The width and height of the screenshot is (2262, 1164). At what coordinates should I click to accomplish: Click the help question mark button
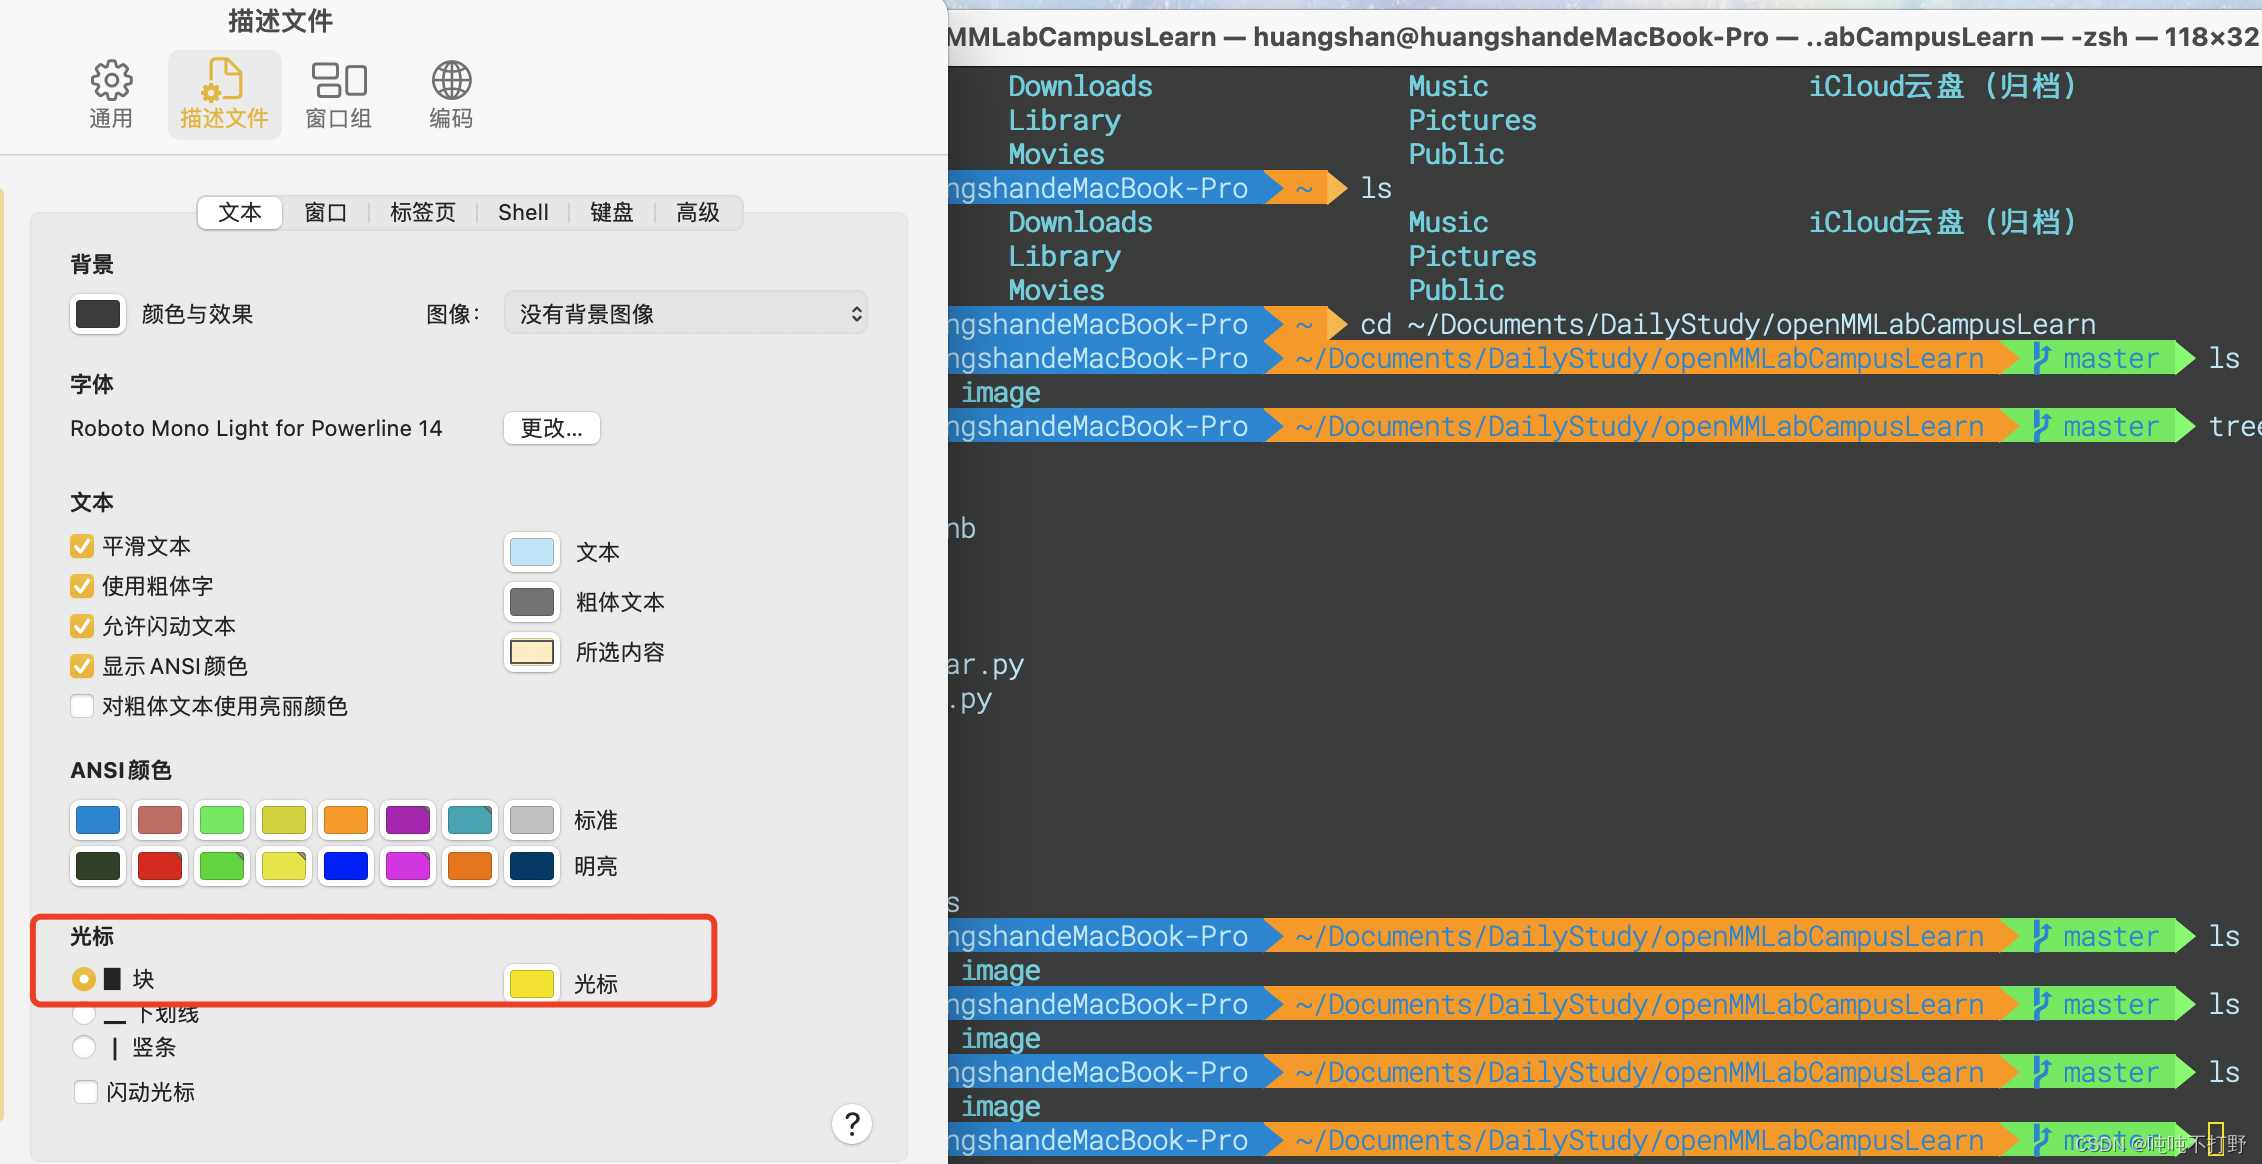tap(851, 1124)
